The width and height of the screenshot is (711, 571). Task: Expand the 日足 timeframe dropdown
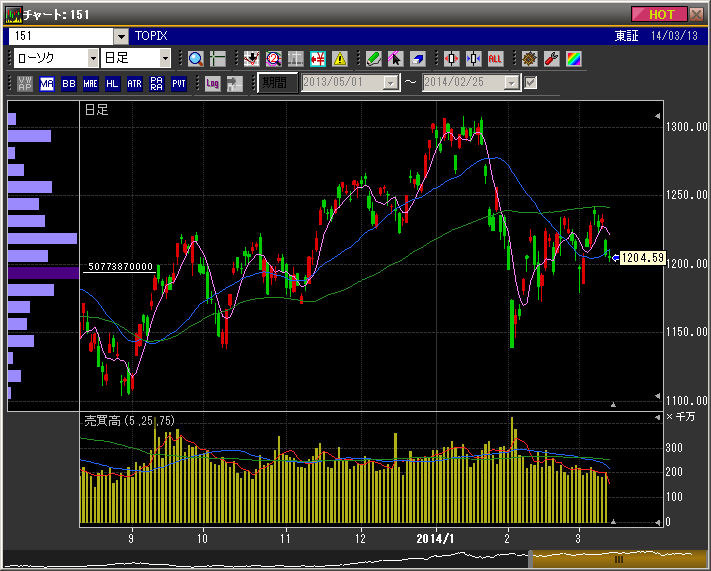165,59
